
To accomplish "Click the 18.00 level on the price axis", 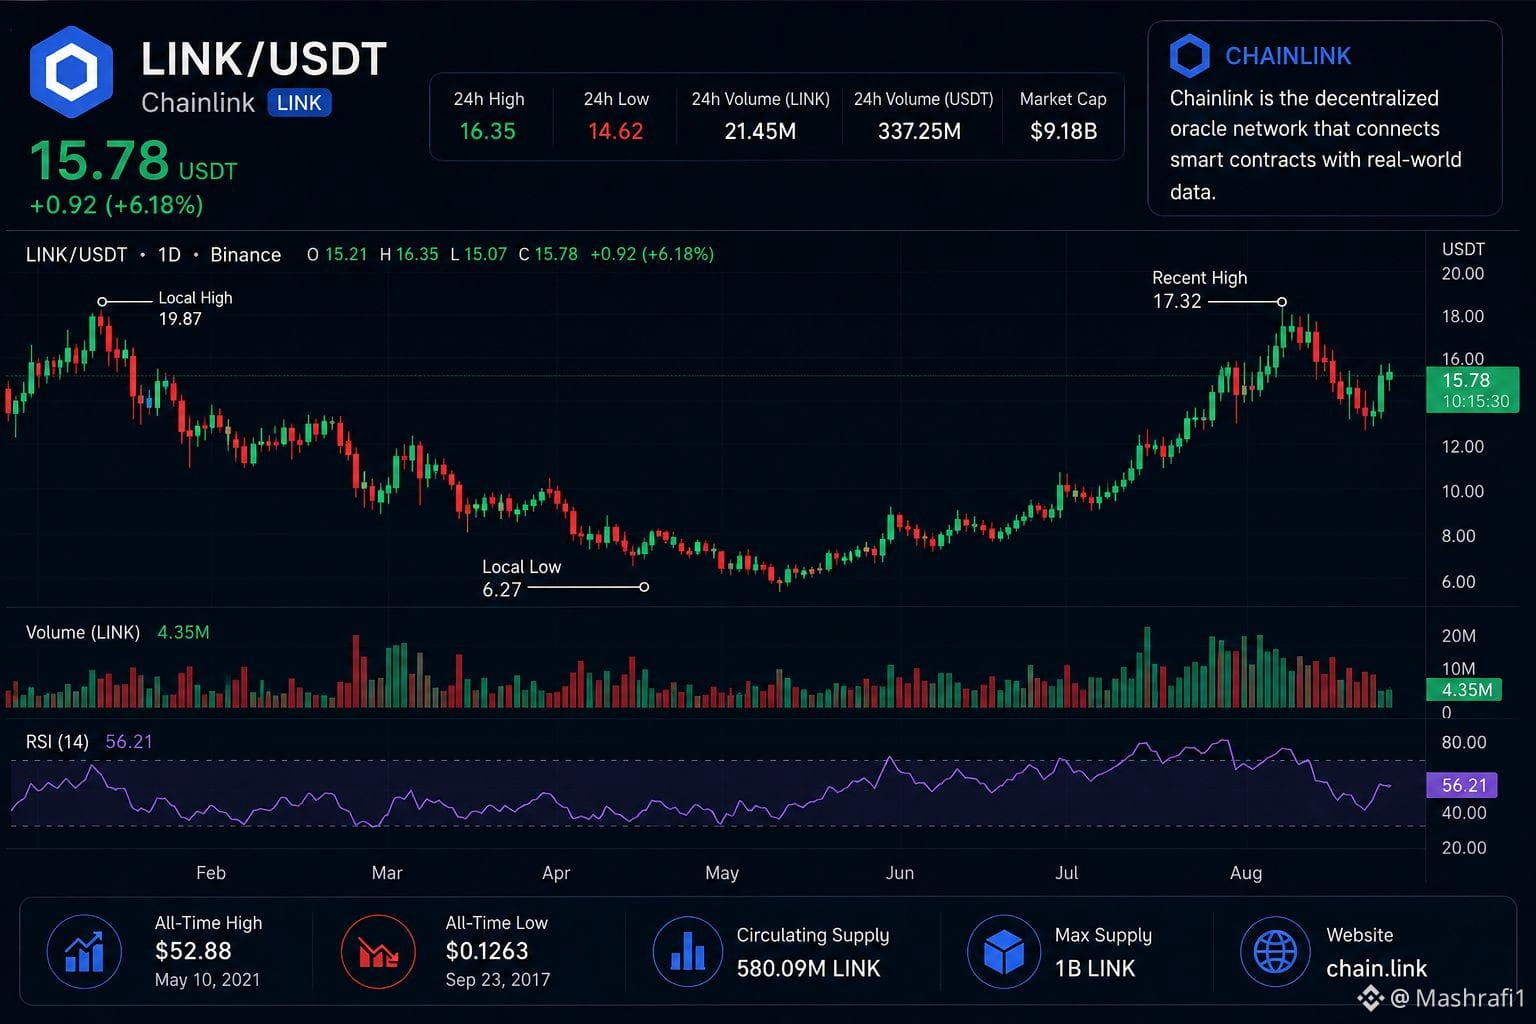I will click(1462, 316).
